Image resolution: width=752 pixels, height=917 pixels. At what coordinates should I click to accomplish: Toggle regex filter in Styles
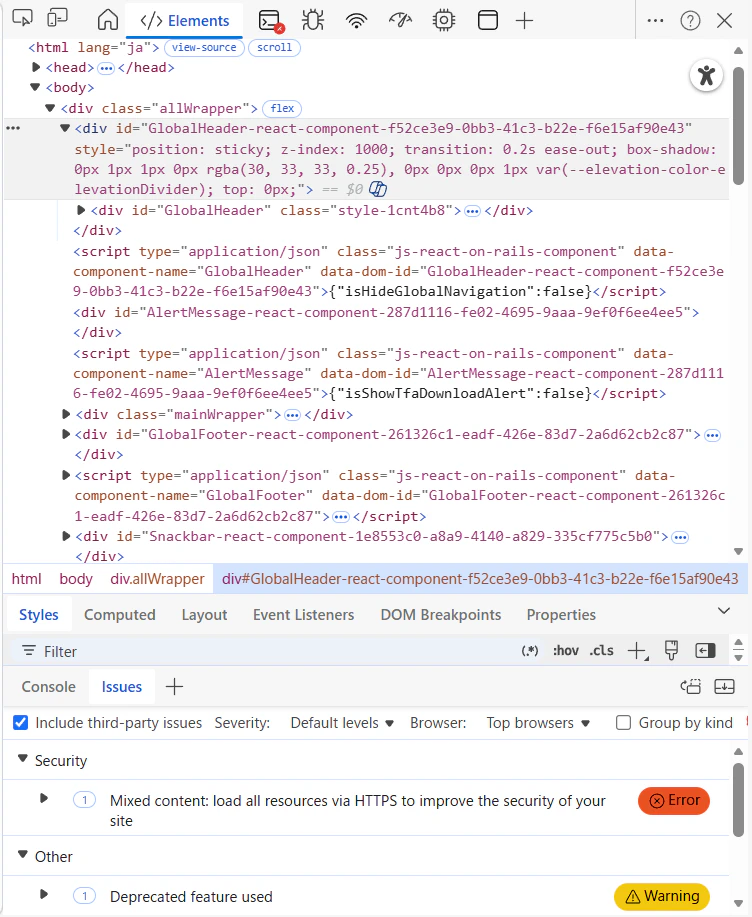pos(530,650)
